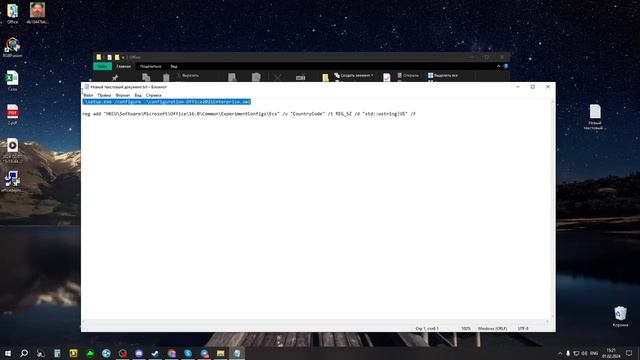Click Выделить все in Explorer ribbon

[443, 76]
